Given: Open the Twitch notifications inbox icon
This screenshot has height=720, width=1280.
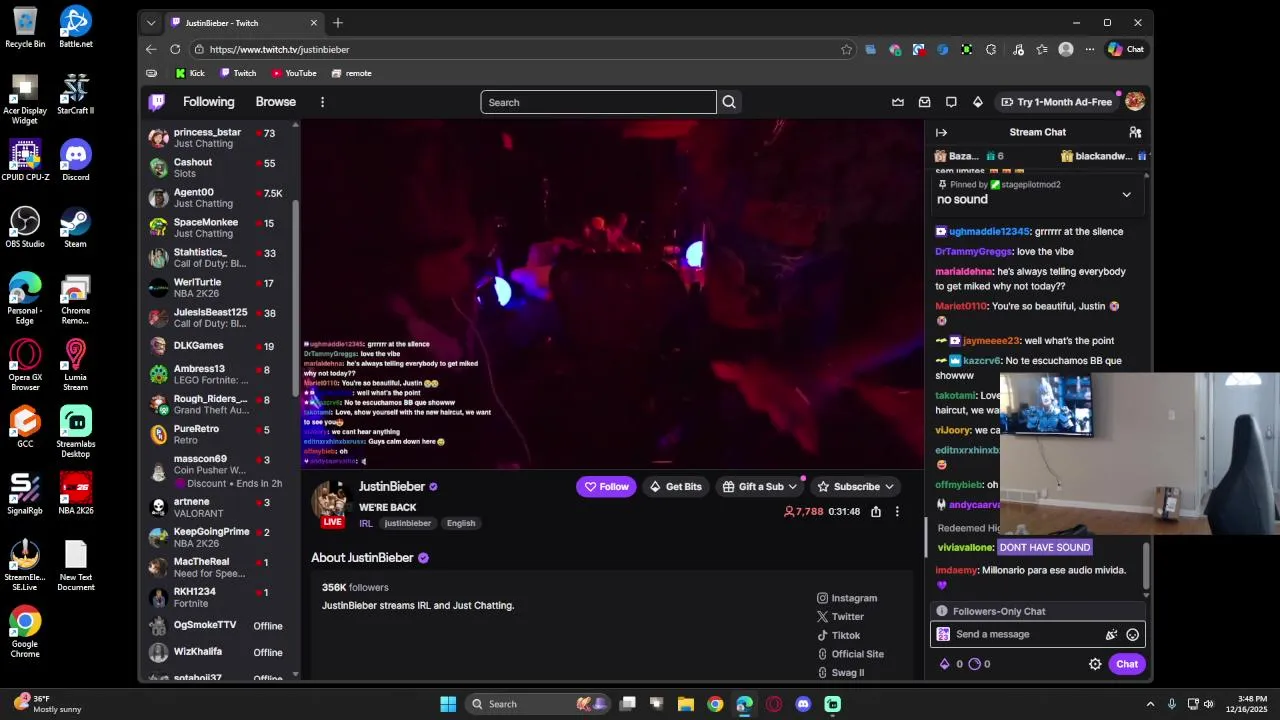Looking at the screenshot, I should (924, 102).
